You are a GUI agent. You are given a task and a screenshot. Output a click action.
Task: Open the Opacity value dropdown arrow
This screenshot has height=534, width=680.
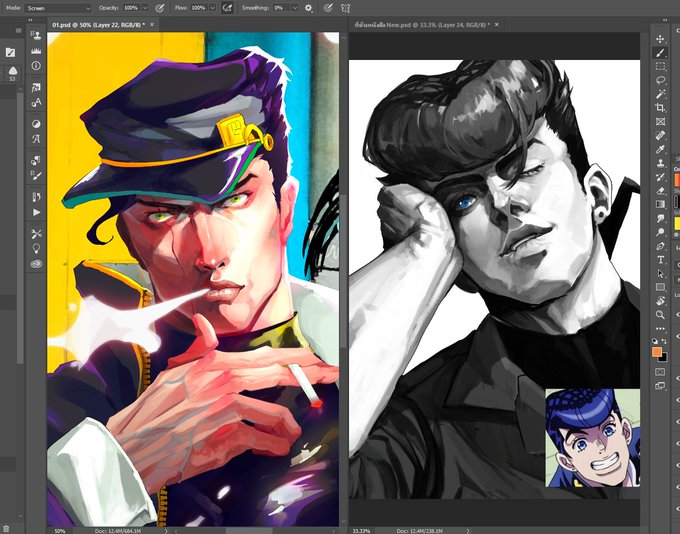point(145,8)
